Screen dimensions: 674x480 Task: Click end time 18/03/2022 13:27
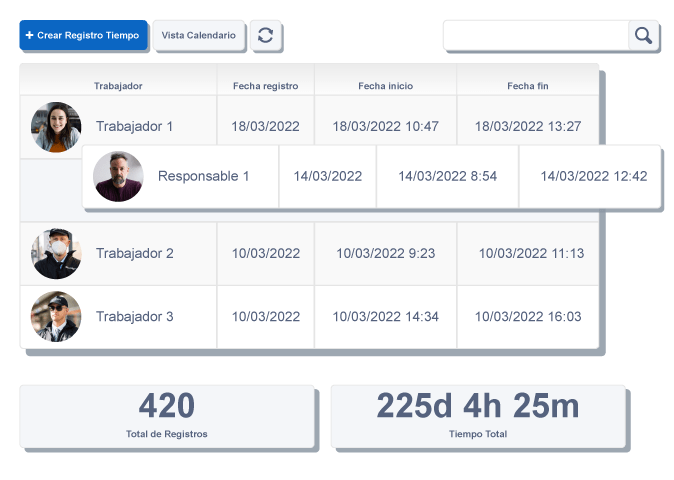pyautogui.click(x=528, y=126)
